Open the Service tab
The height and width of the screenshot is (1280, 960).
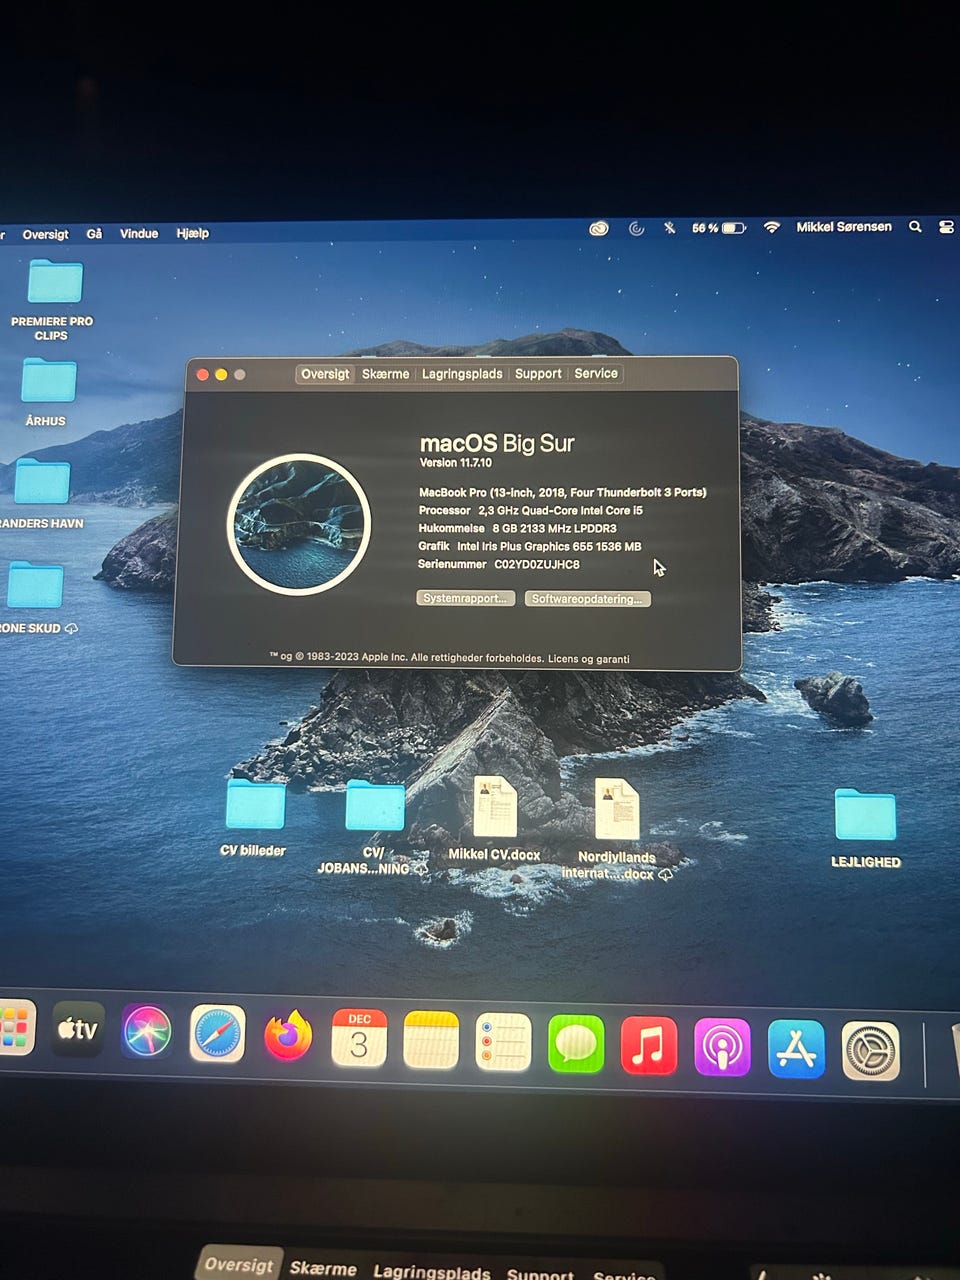596,373
